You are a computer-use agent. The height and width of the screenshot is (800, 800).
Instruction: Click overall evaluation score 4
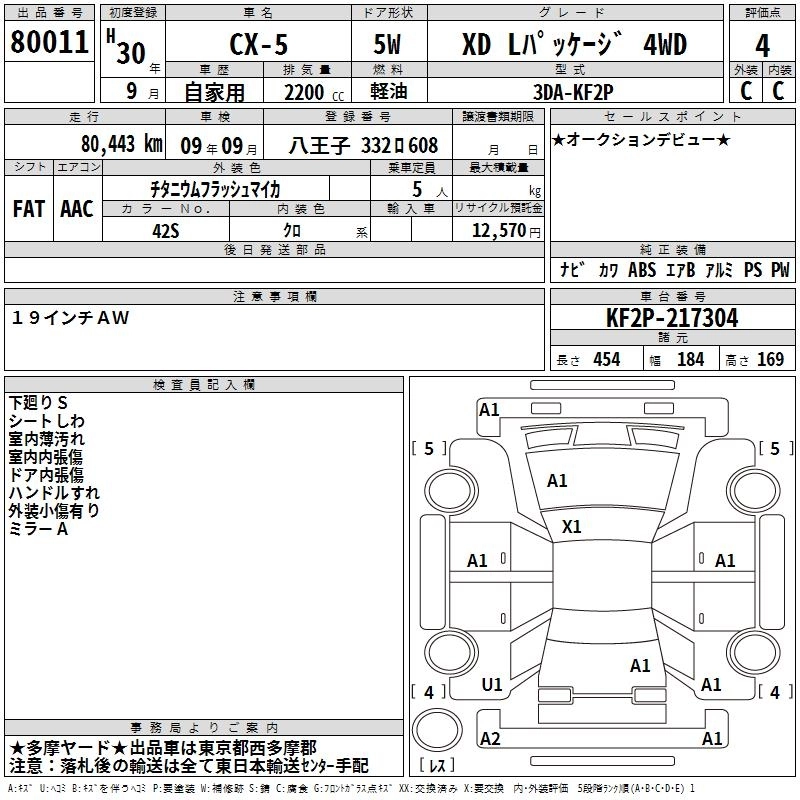tap(762, 46)
